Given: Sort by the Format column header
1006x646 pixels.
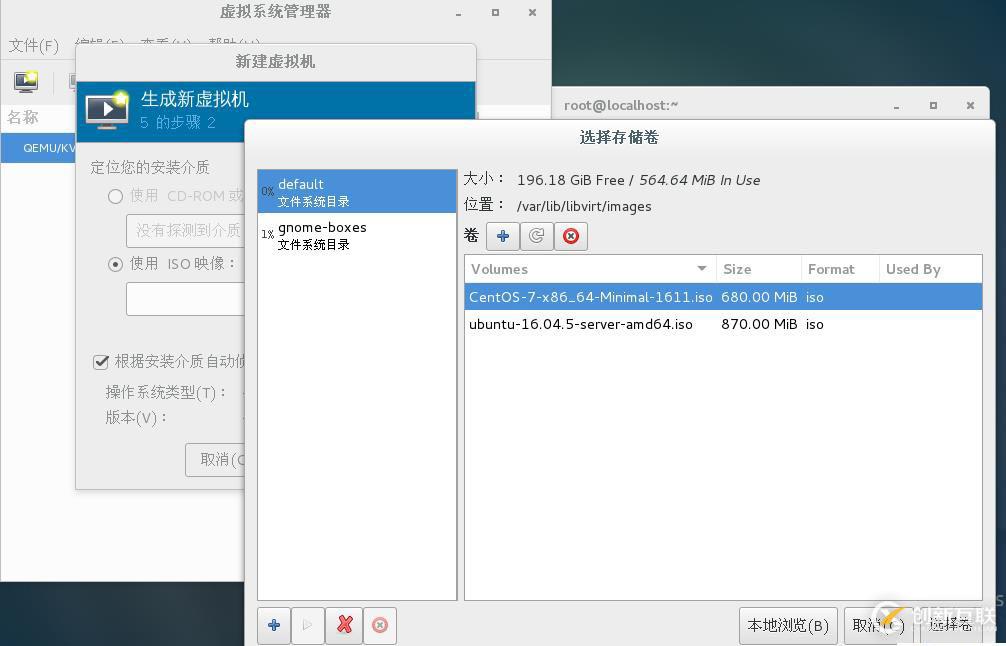Looking at the screenshot, I should 840,269.
